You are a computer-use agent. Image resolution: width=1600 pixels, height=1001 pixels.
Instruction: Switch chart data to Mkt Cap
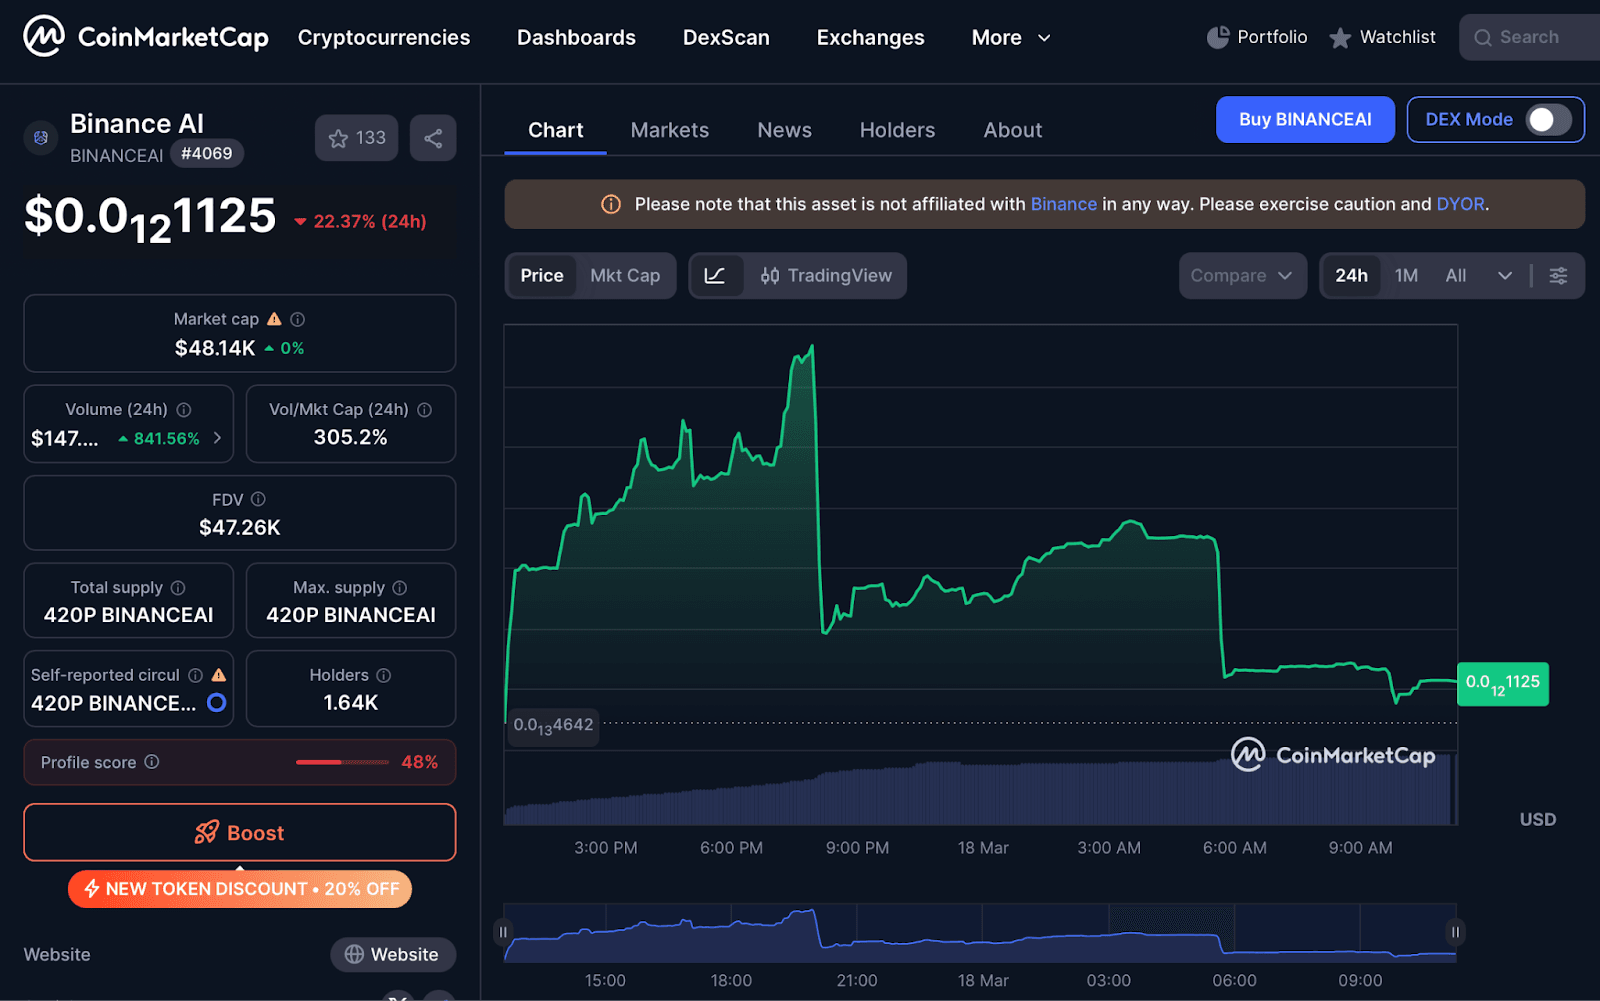(626, 275)
